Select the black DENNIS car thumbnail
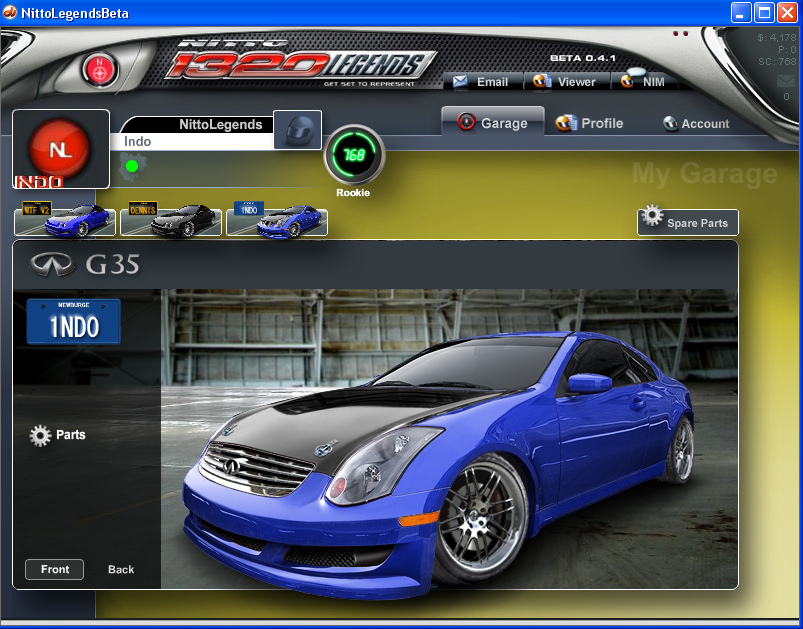 [x=171, y=220]
